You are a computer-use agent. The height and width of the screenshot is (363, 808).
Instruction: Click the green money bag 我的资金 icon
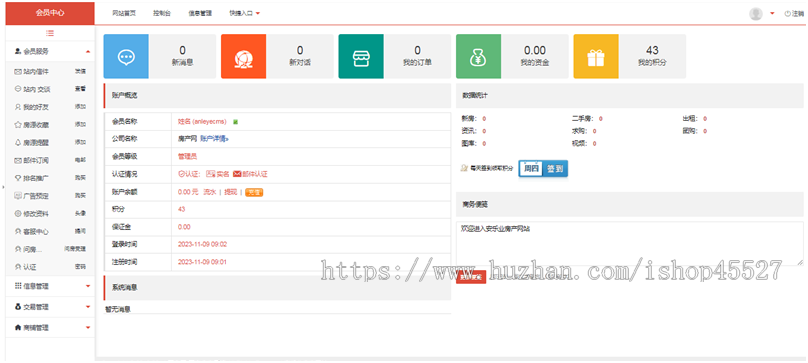(478, 56)
